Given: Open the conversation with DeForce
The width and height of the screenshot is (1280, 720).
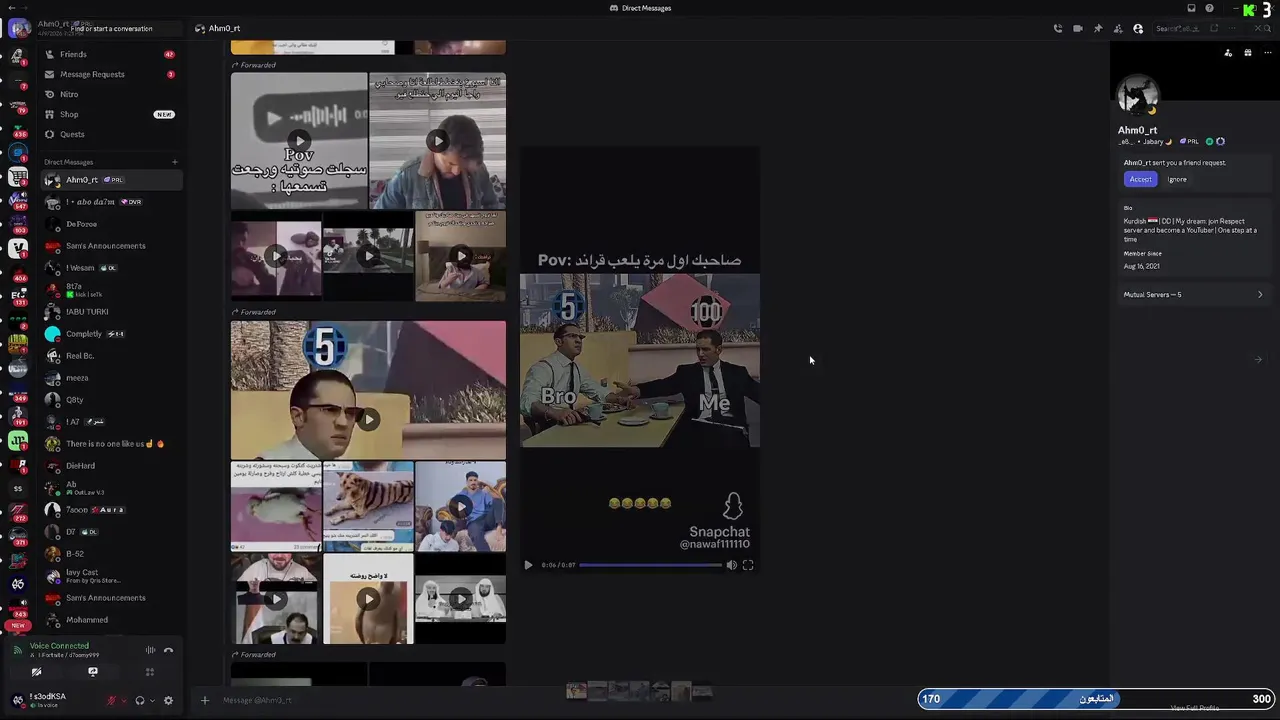Looking at the screenshot, I should pyautogui.click(x=110, y=224).
